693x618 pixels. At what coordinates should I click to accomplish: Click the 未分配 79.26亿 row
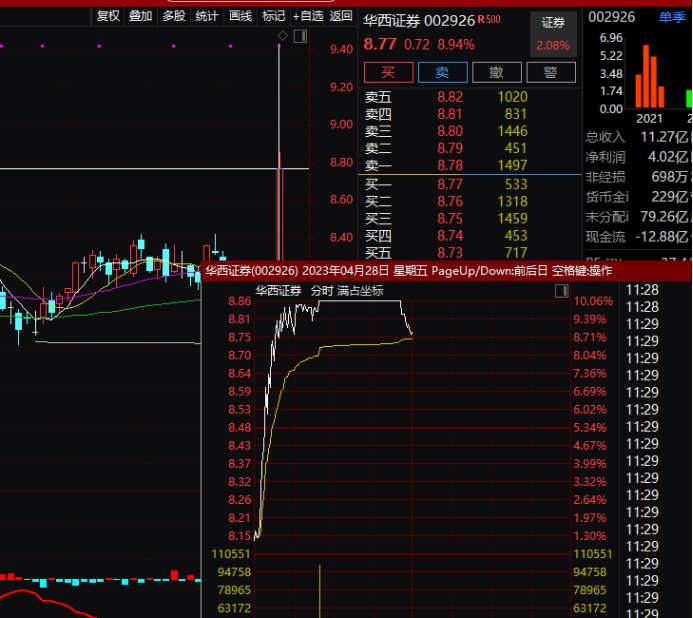(638, 217)
